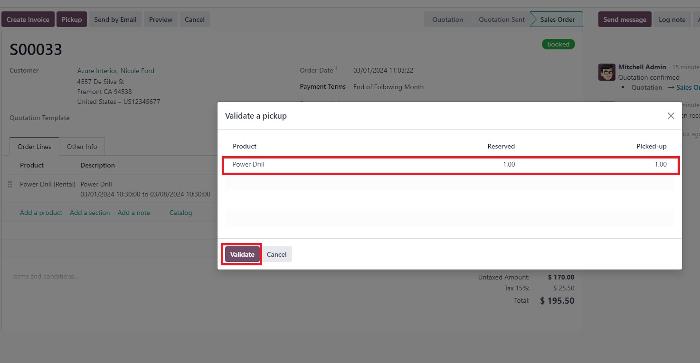This screenshot has width=700, height=363.
Task: Click the order number S00033
Action: pos(36,50)
